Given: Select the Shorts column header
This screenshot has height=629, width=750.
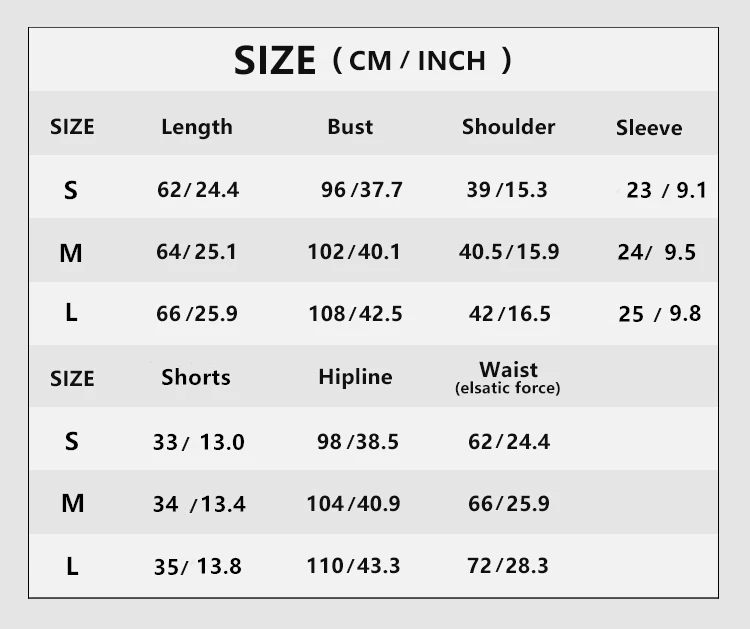Looking at the screenshot, I should (196, 377).
